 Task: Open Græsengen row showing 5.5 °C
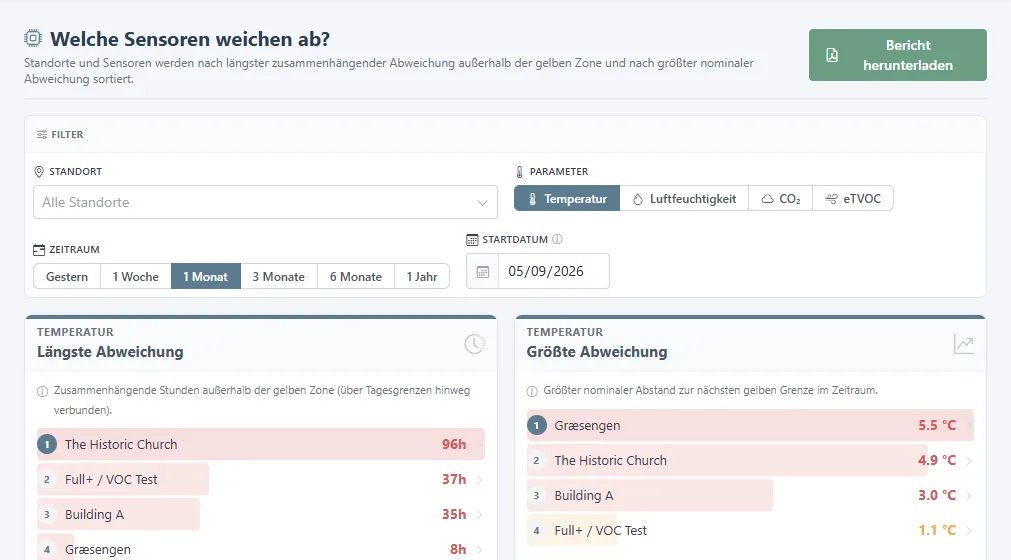[750, 425]
